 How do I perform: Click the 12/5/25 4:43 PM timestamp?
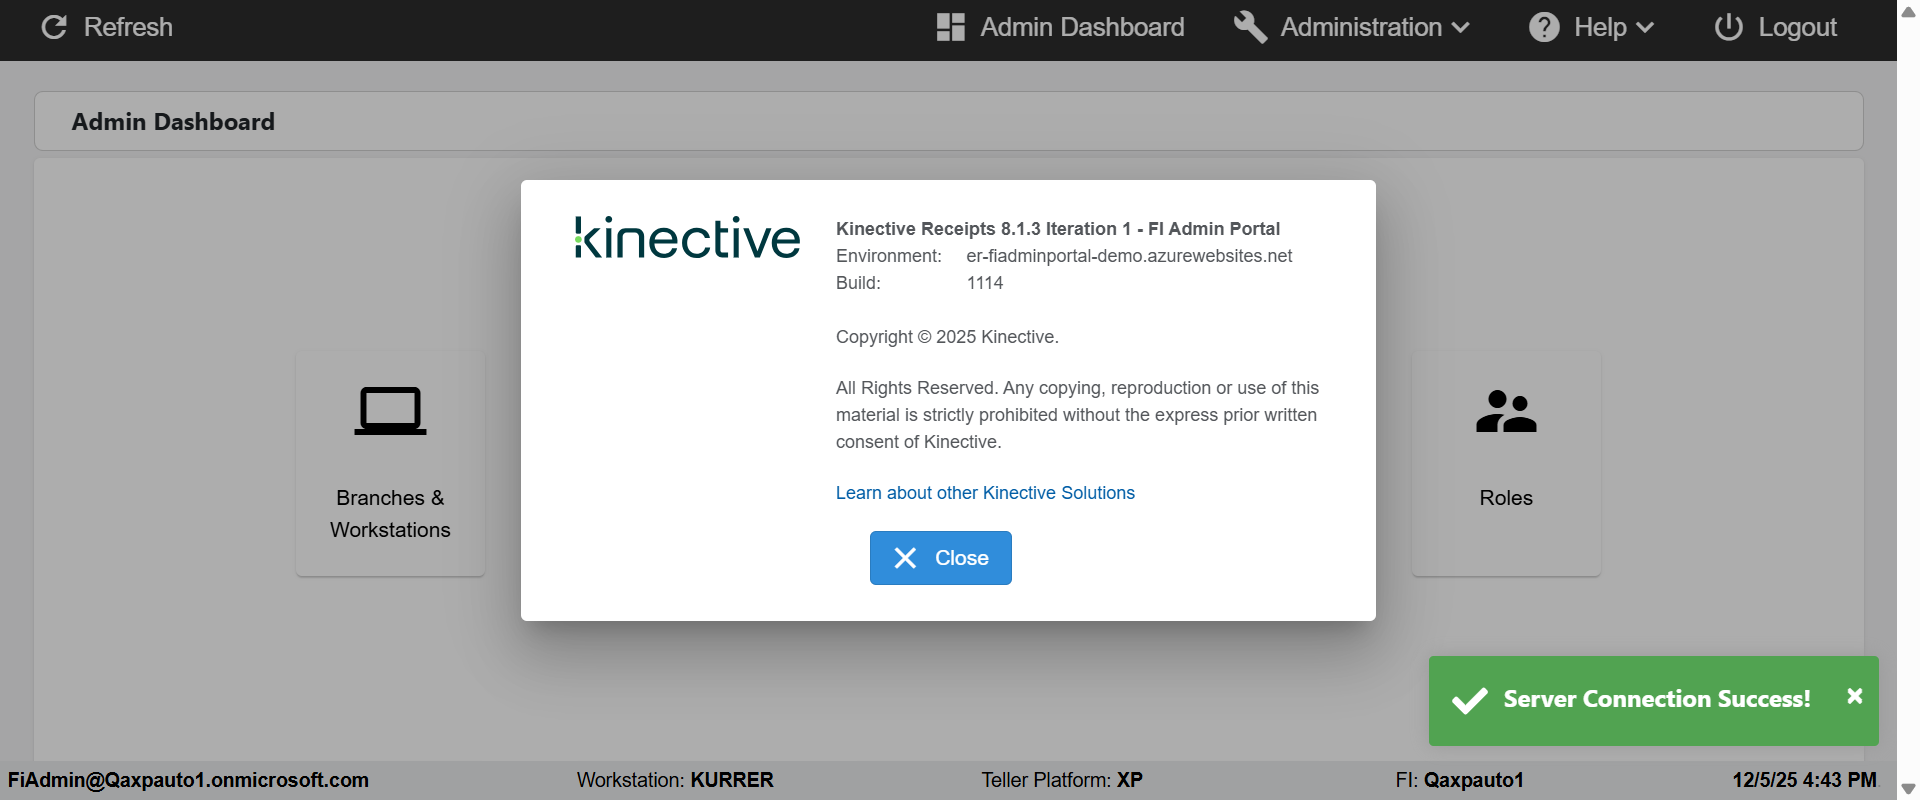pyautogui.click(x=1805, y=780)
